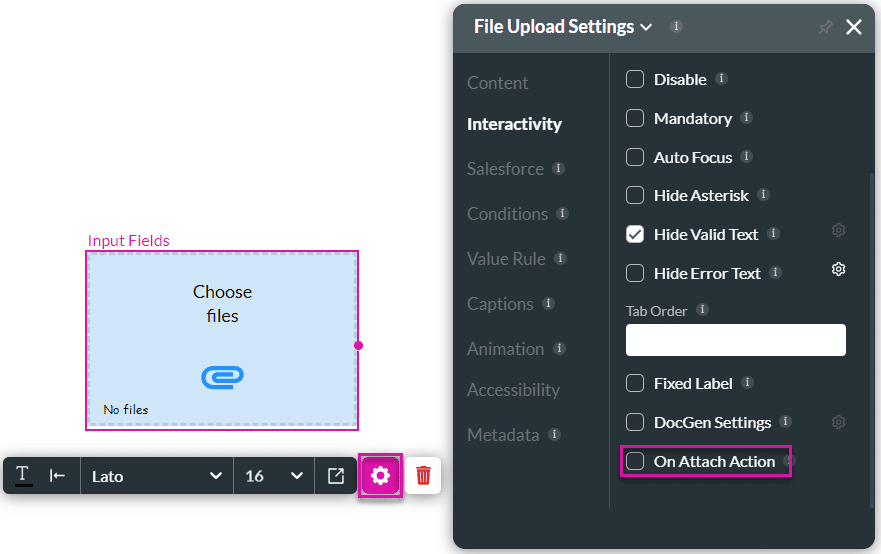Click the No files status text
This screenshot has width=881, height=554.
coord(125,410)
